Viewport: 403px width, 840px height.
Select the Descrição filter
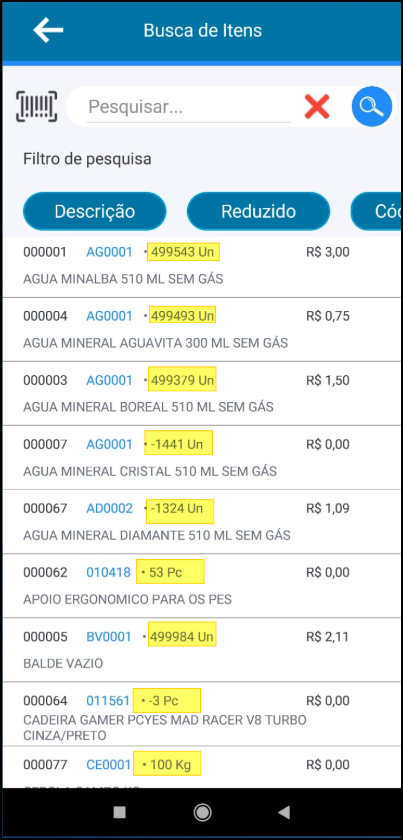[94, 211]
